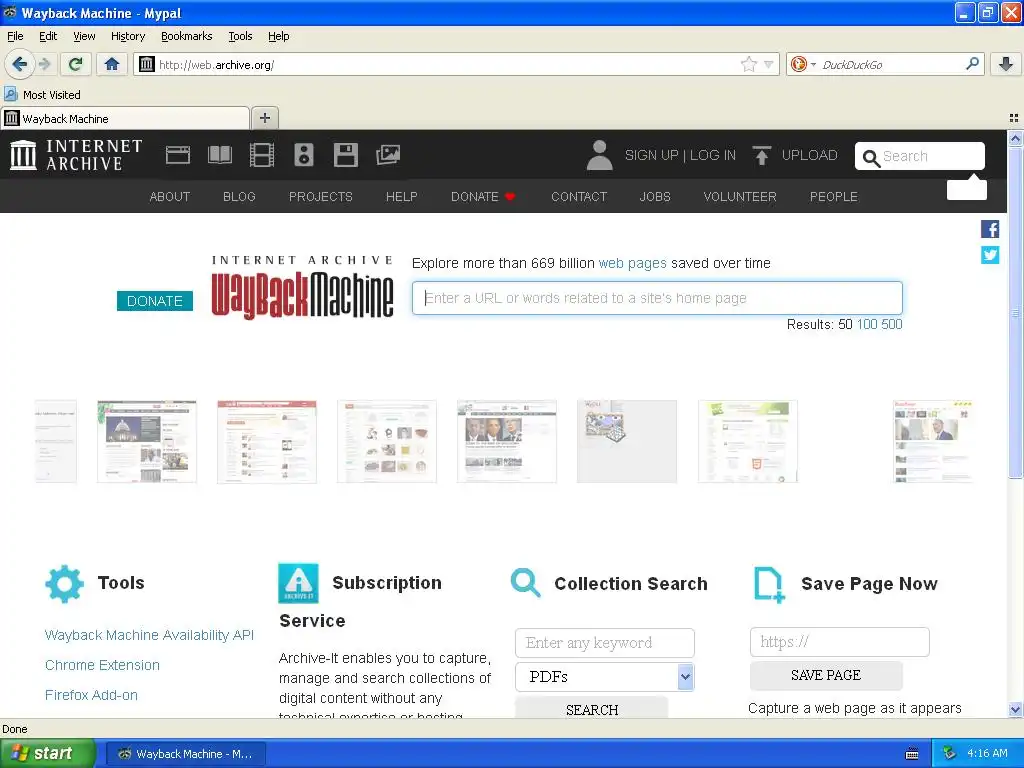Viewport: 1024px width, 768px height.
Task: Set results to 100
Action: 867,325
